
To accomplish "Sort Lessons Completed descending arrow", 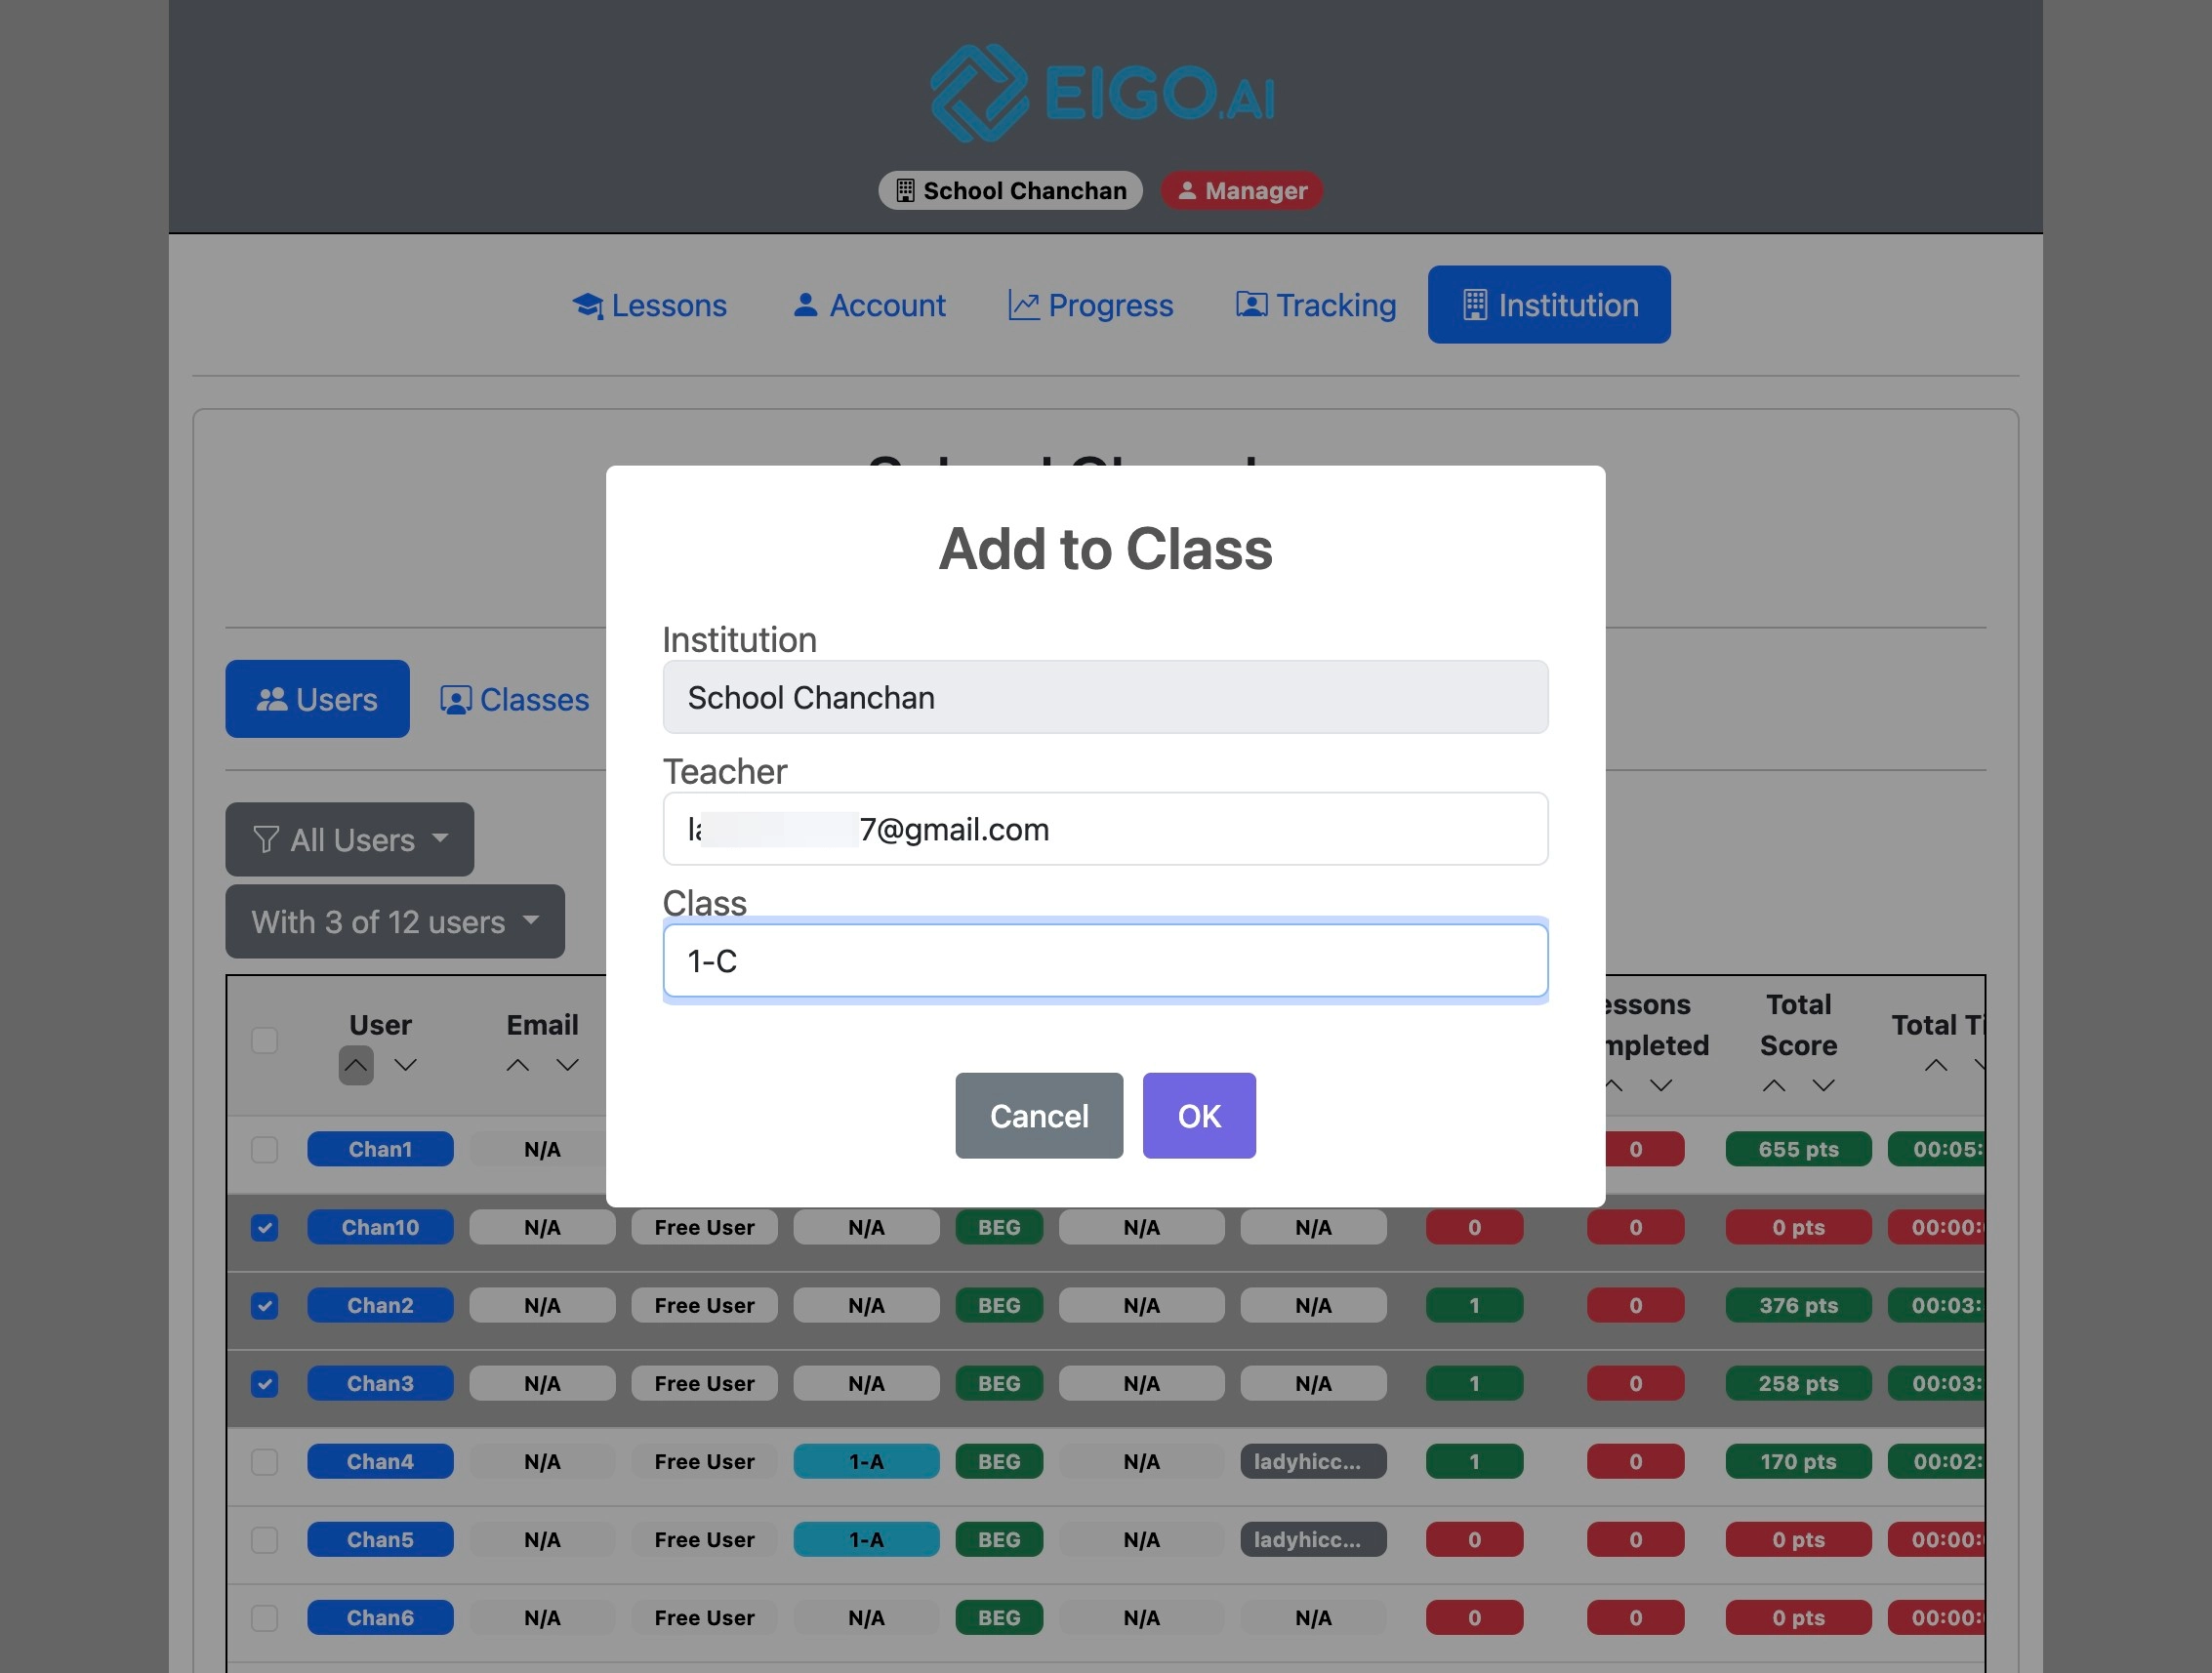I will coord(1660,1085).
